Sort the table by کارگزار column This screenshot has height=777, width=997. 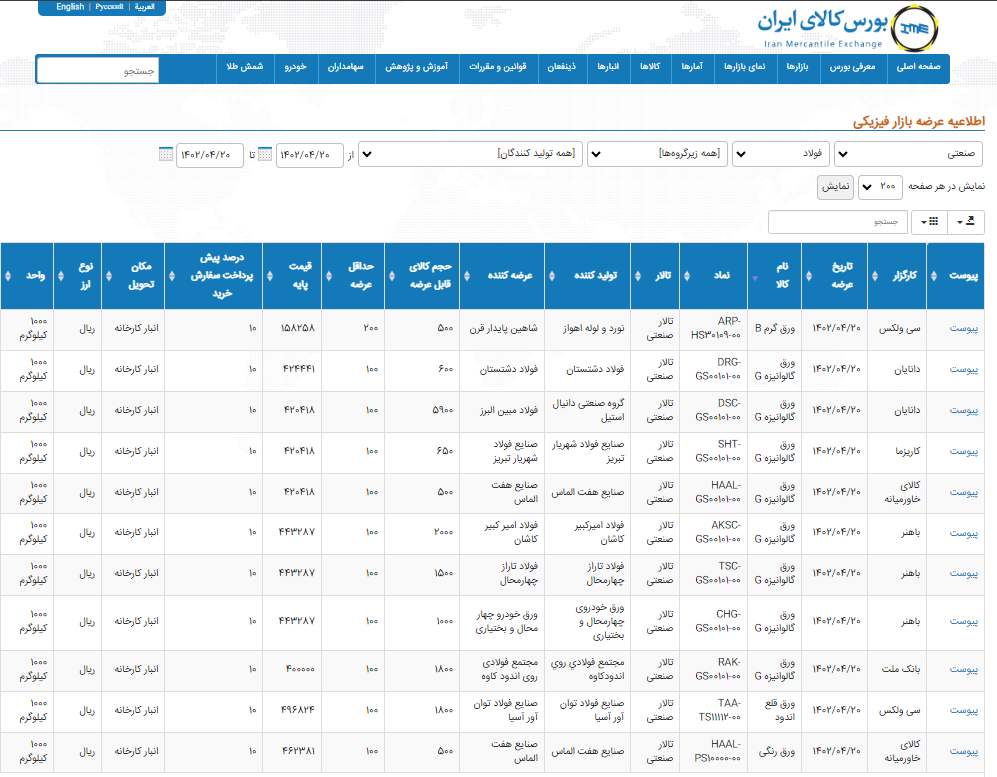[897, 276]
